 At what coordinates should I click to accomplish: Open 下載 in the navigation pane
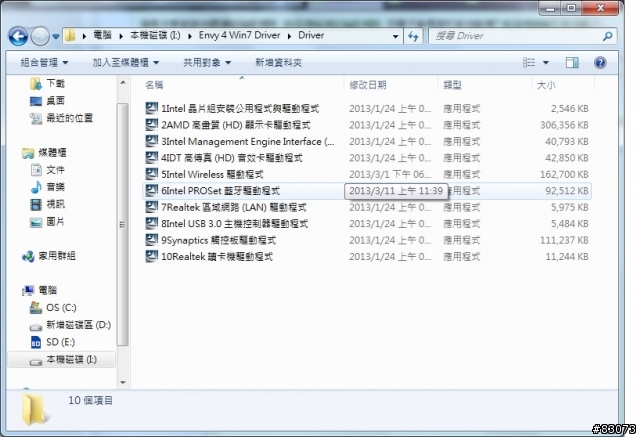47,83
